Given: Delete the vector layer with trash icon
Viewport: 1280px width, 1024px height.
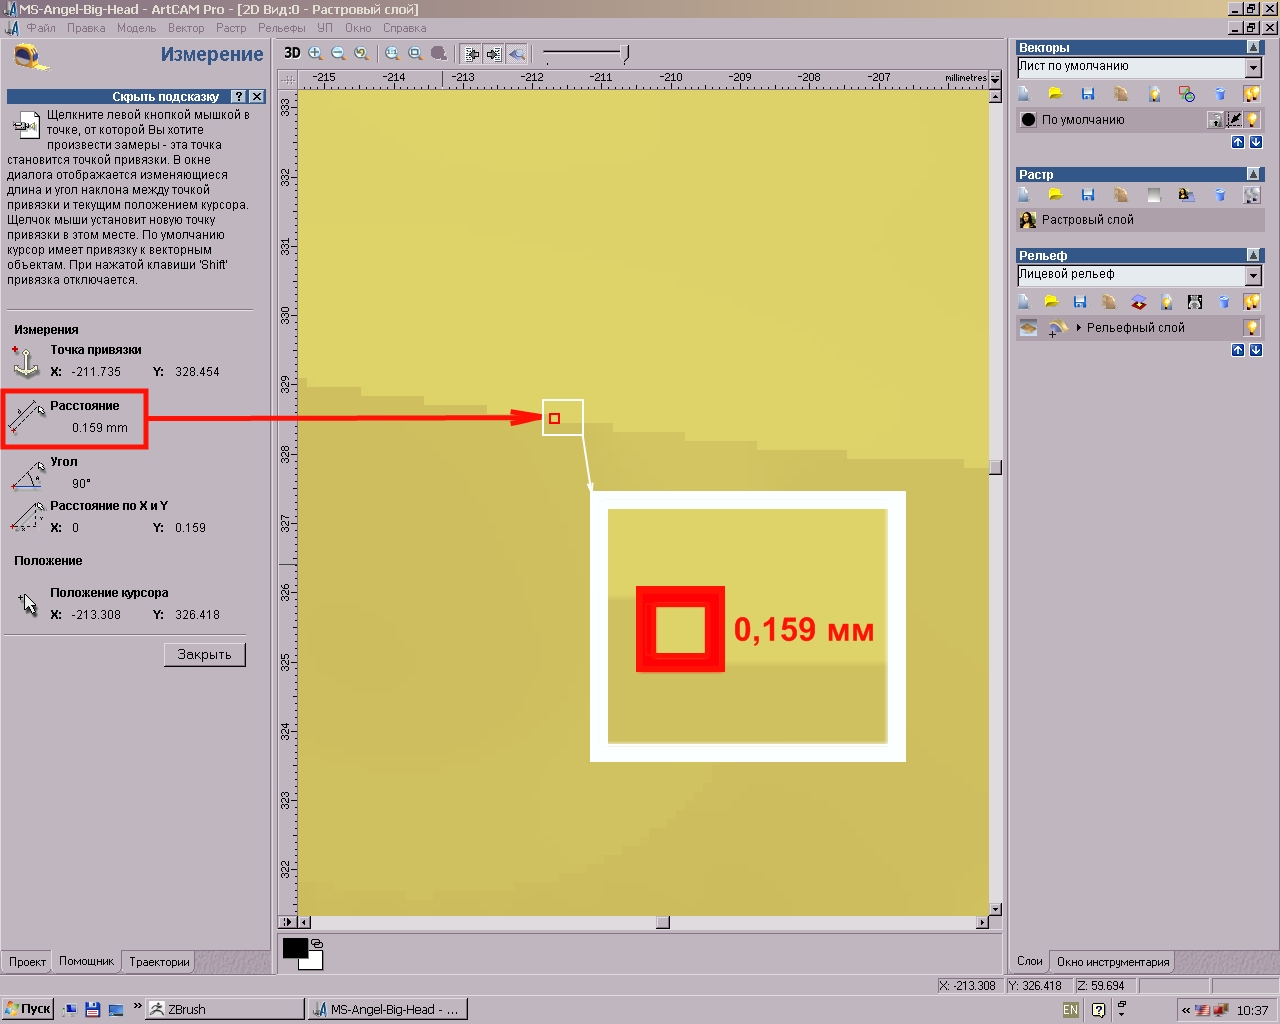Looking at the screenshot, I should click(x=1220, y=94).
